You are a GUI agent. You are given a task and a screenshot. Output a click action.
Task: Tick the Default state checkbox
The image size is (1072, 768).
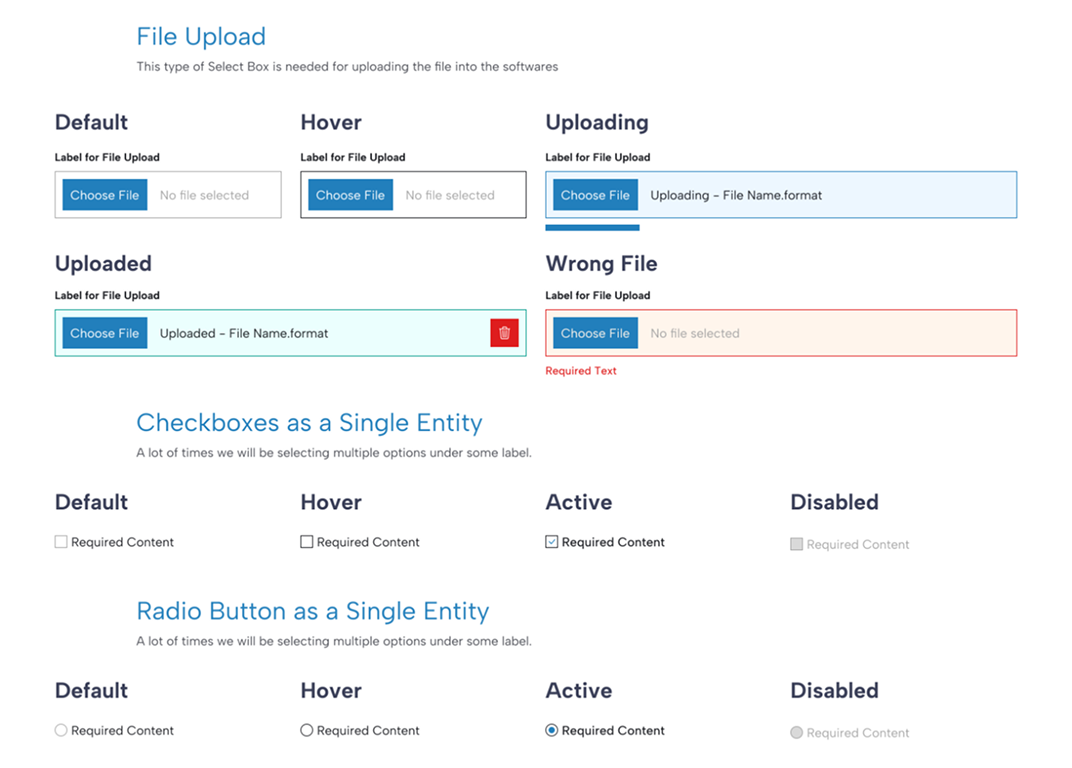[x=61, y=542]
